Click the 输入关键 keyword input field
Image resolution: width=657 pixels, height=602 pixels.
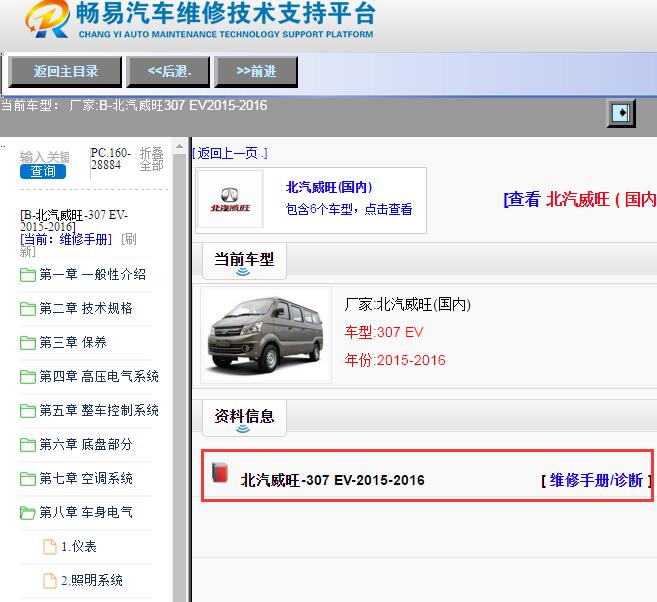45,157
